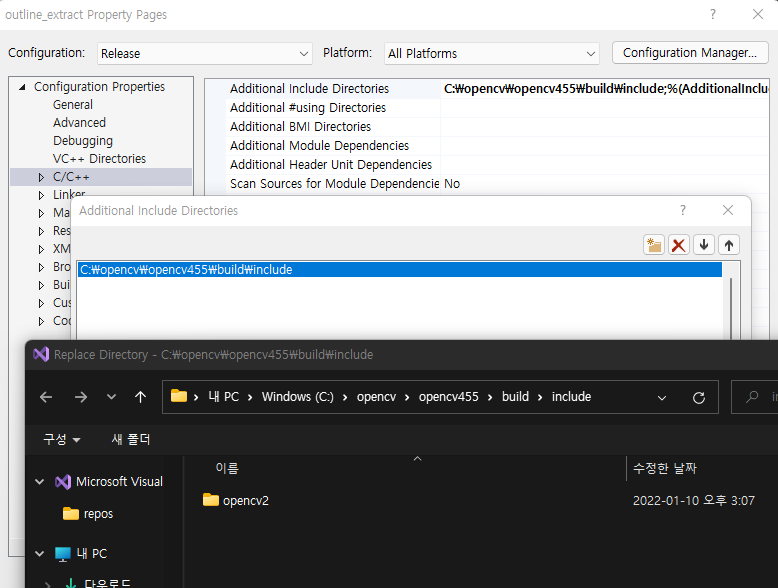Viewport: 778px width, 588px height.
Task: Select Debugging in the property tree
Action: tap(83, 141)
